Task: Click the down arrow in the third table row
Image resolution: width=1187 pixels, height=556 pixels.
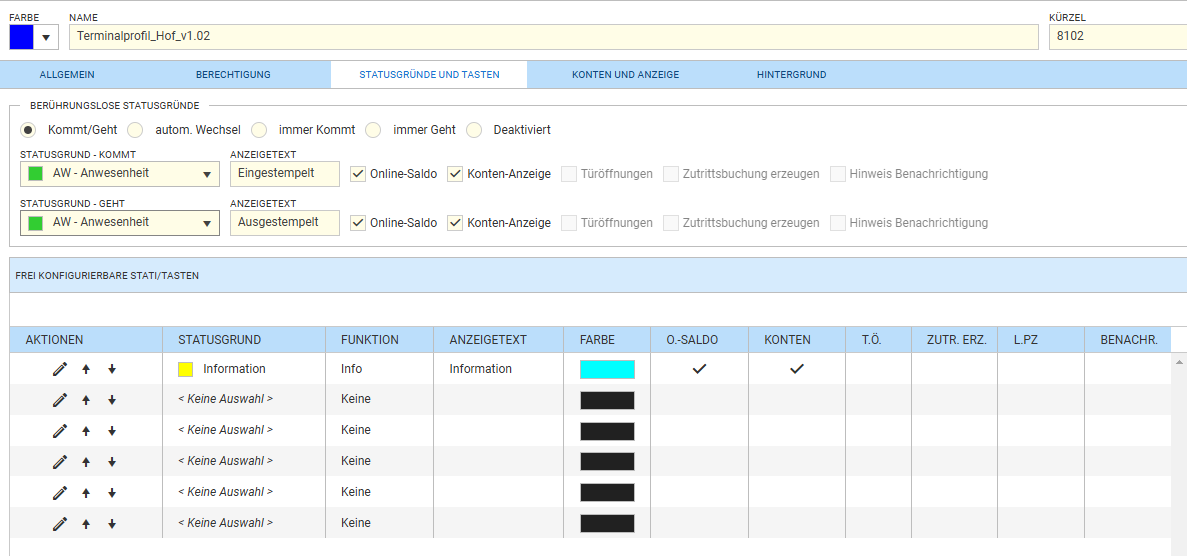Action: pyautogui.click(x=112, y=430)
